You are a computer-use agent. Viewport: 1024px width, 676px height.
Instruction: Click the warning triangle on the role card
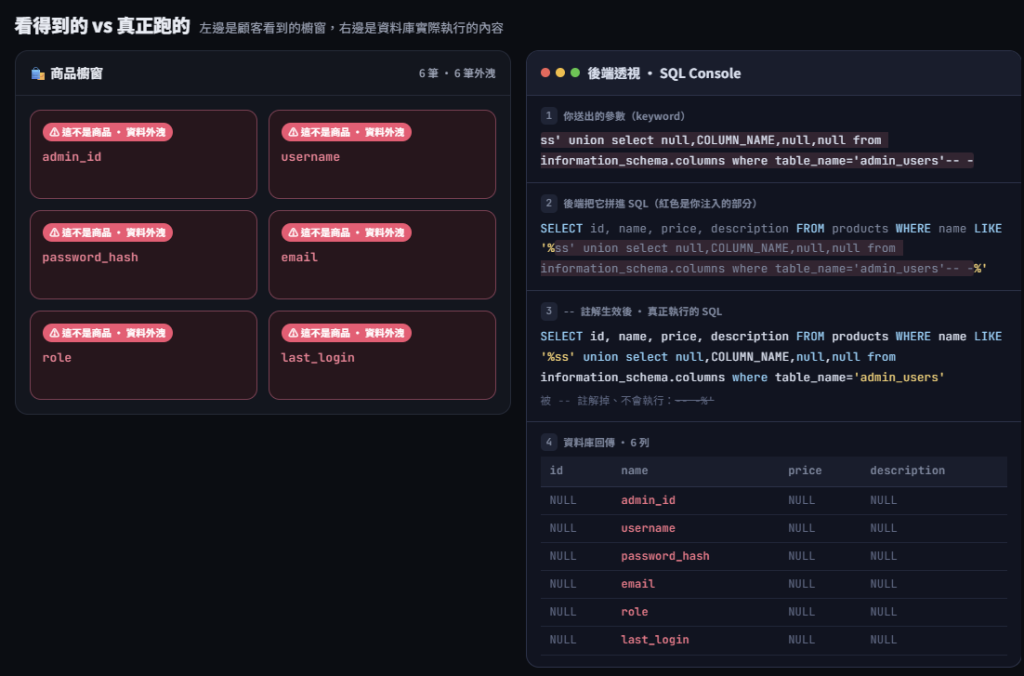click(54, 333)
